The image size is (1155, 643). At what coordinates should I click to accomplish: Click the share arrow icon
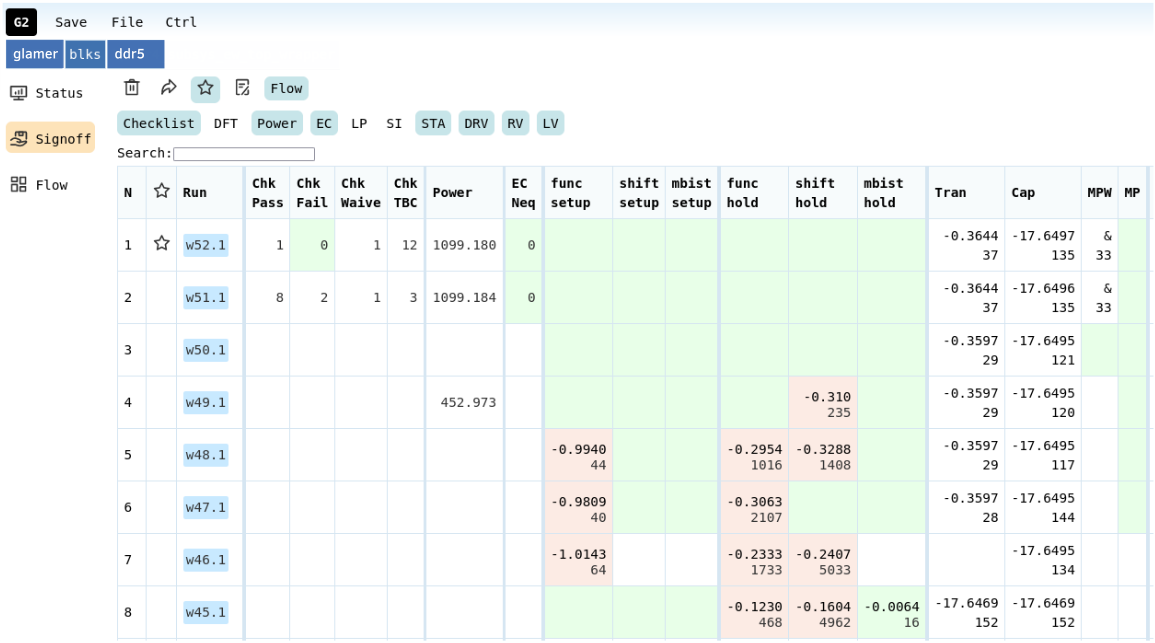[x=169, y=88]
